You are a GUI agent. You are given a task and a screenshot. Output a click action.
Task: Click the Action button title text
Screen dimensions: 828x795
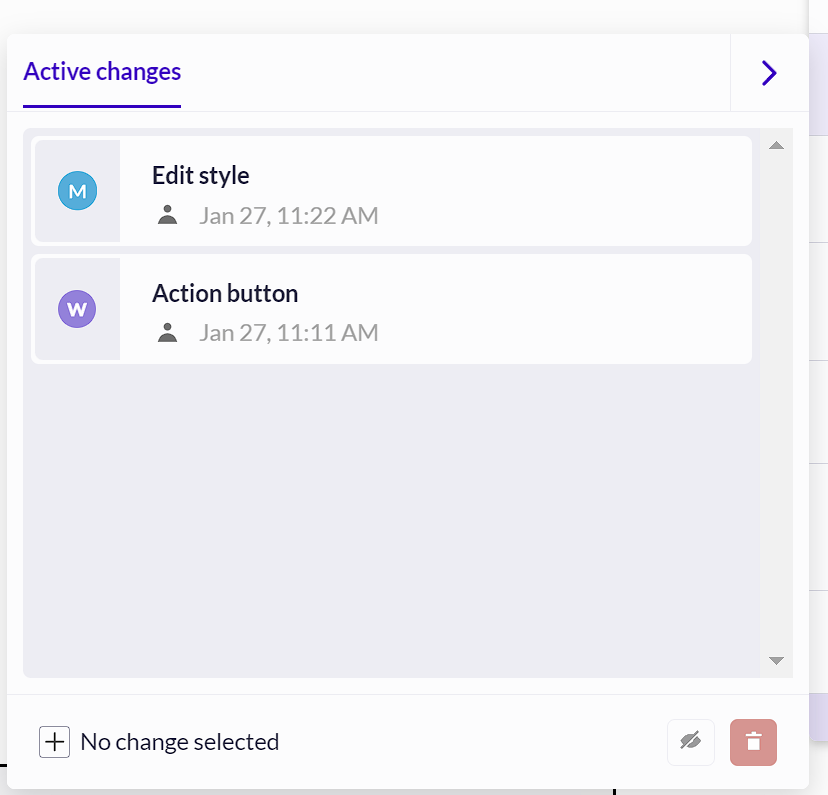[225, 293]
